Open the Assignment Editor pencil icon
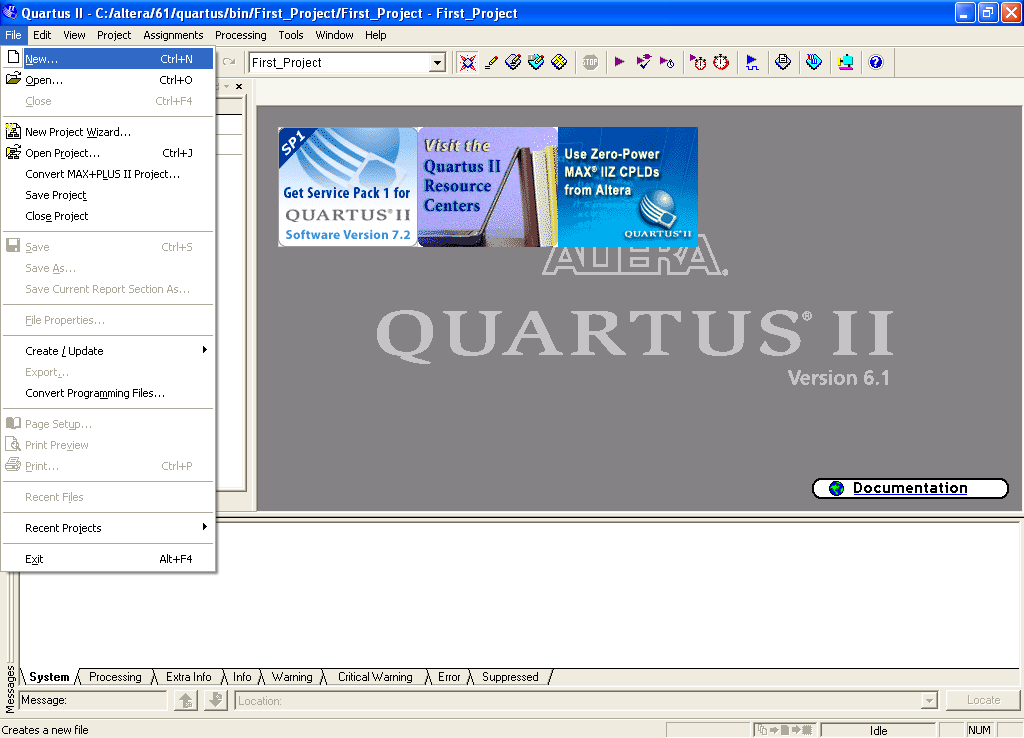Viewport: 1024px width, 738px height. click(490, 62)
